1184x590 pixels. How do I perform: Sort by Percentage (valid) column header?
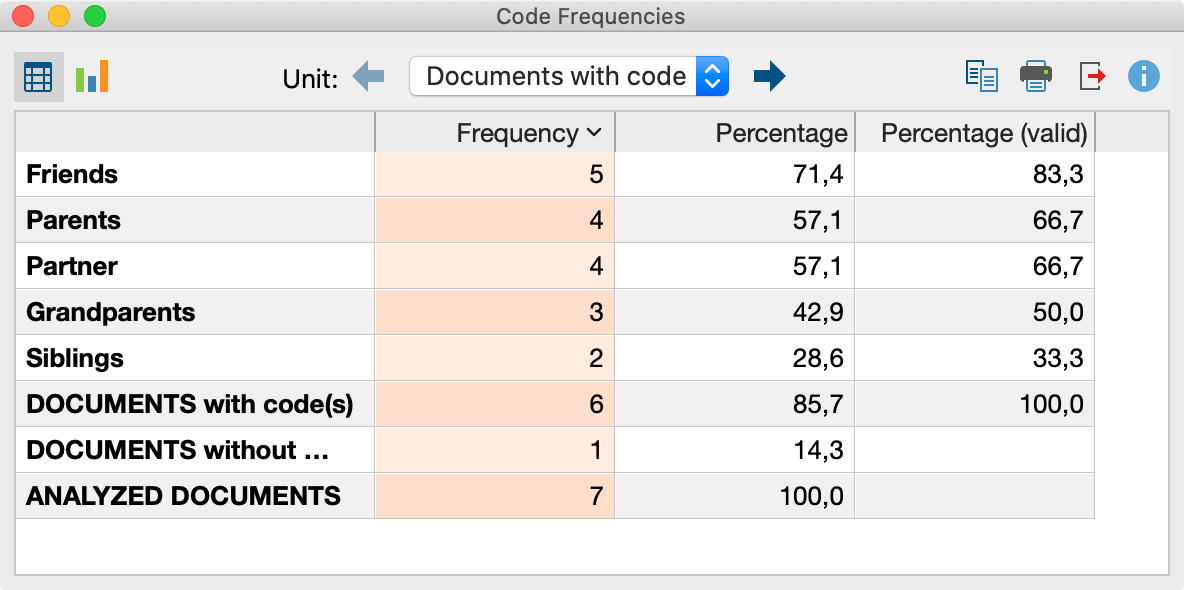click(975, 133)
